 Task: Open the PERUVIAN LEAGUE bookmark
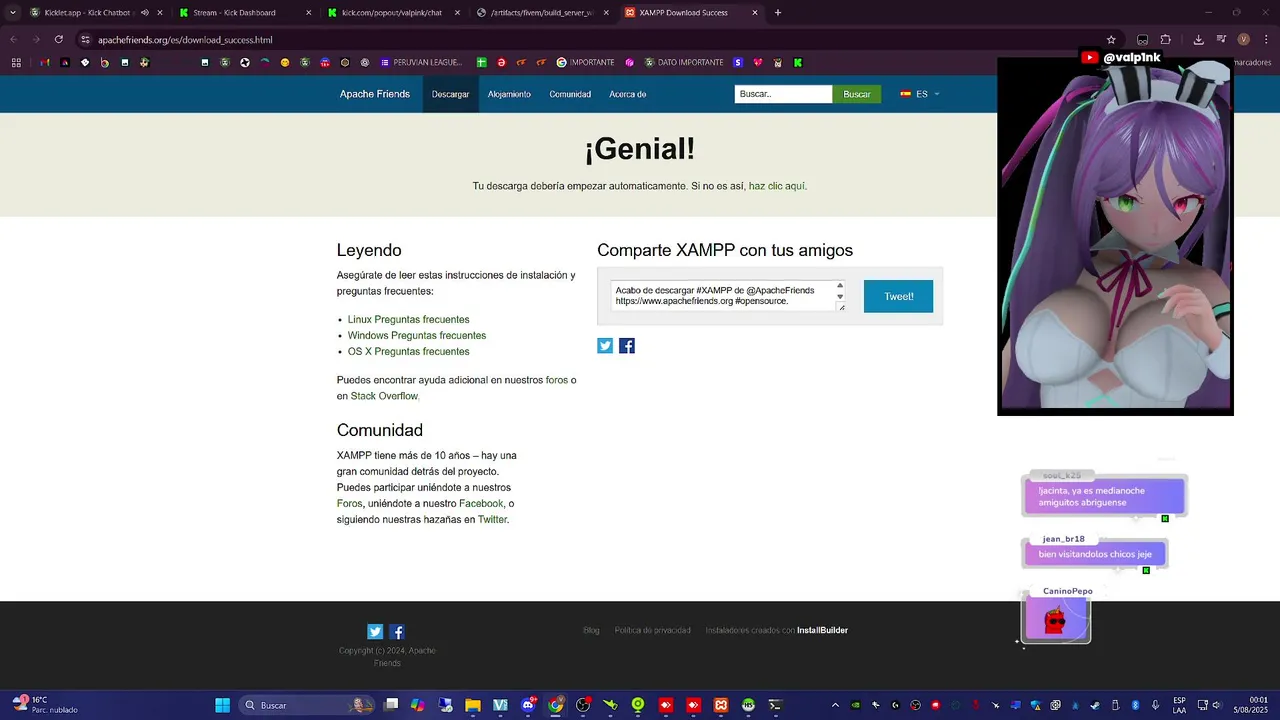[x=421, y=62]
